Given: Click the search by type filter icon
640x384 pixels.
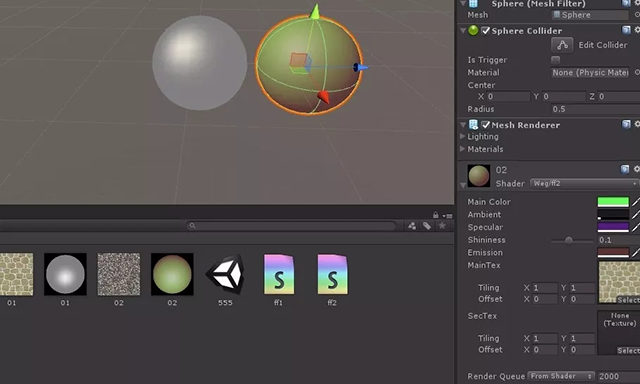Looking at the screenshot, I should click(412, 226).
